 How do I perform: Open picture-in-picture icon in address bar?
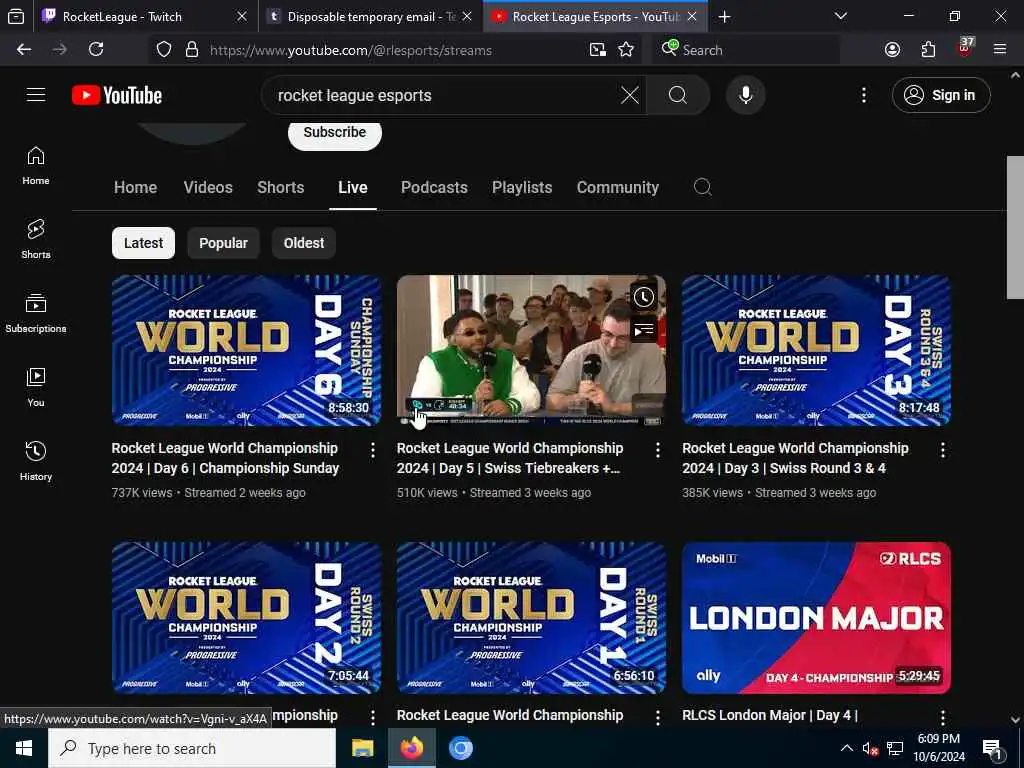[x=597, y=50]
